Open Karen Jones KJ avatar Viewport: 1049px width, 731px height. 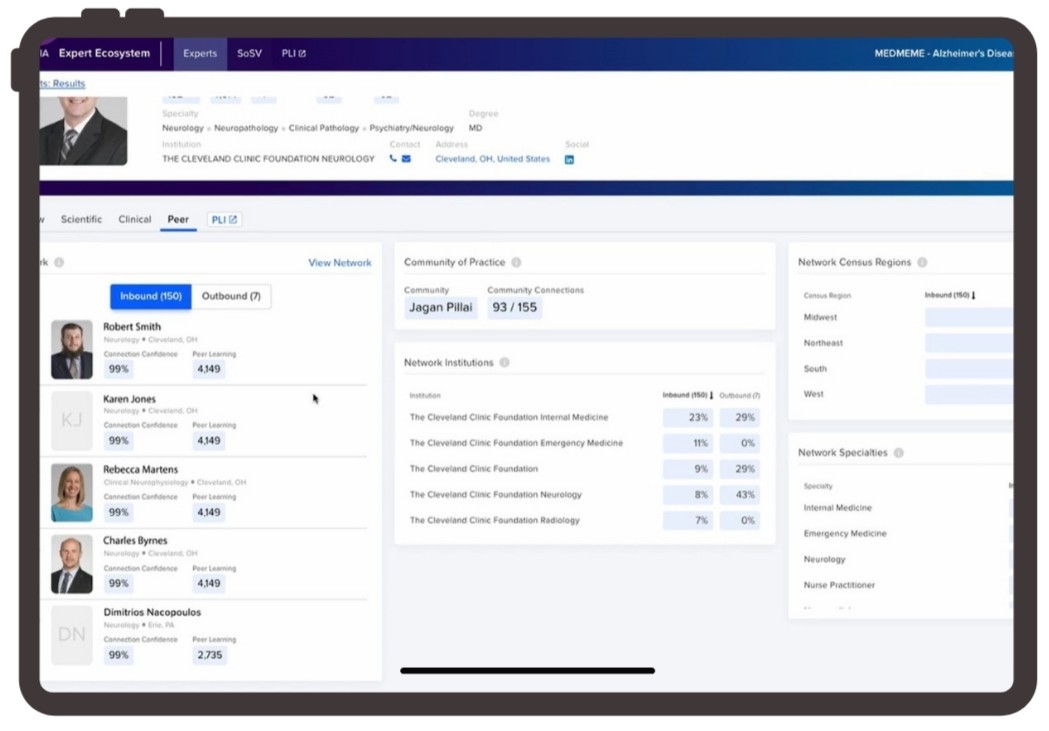(72, 421)
